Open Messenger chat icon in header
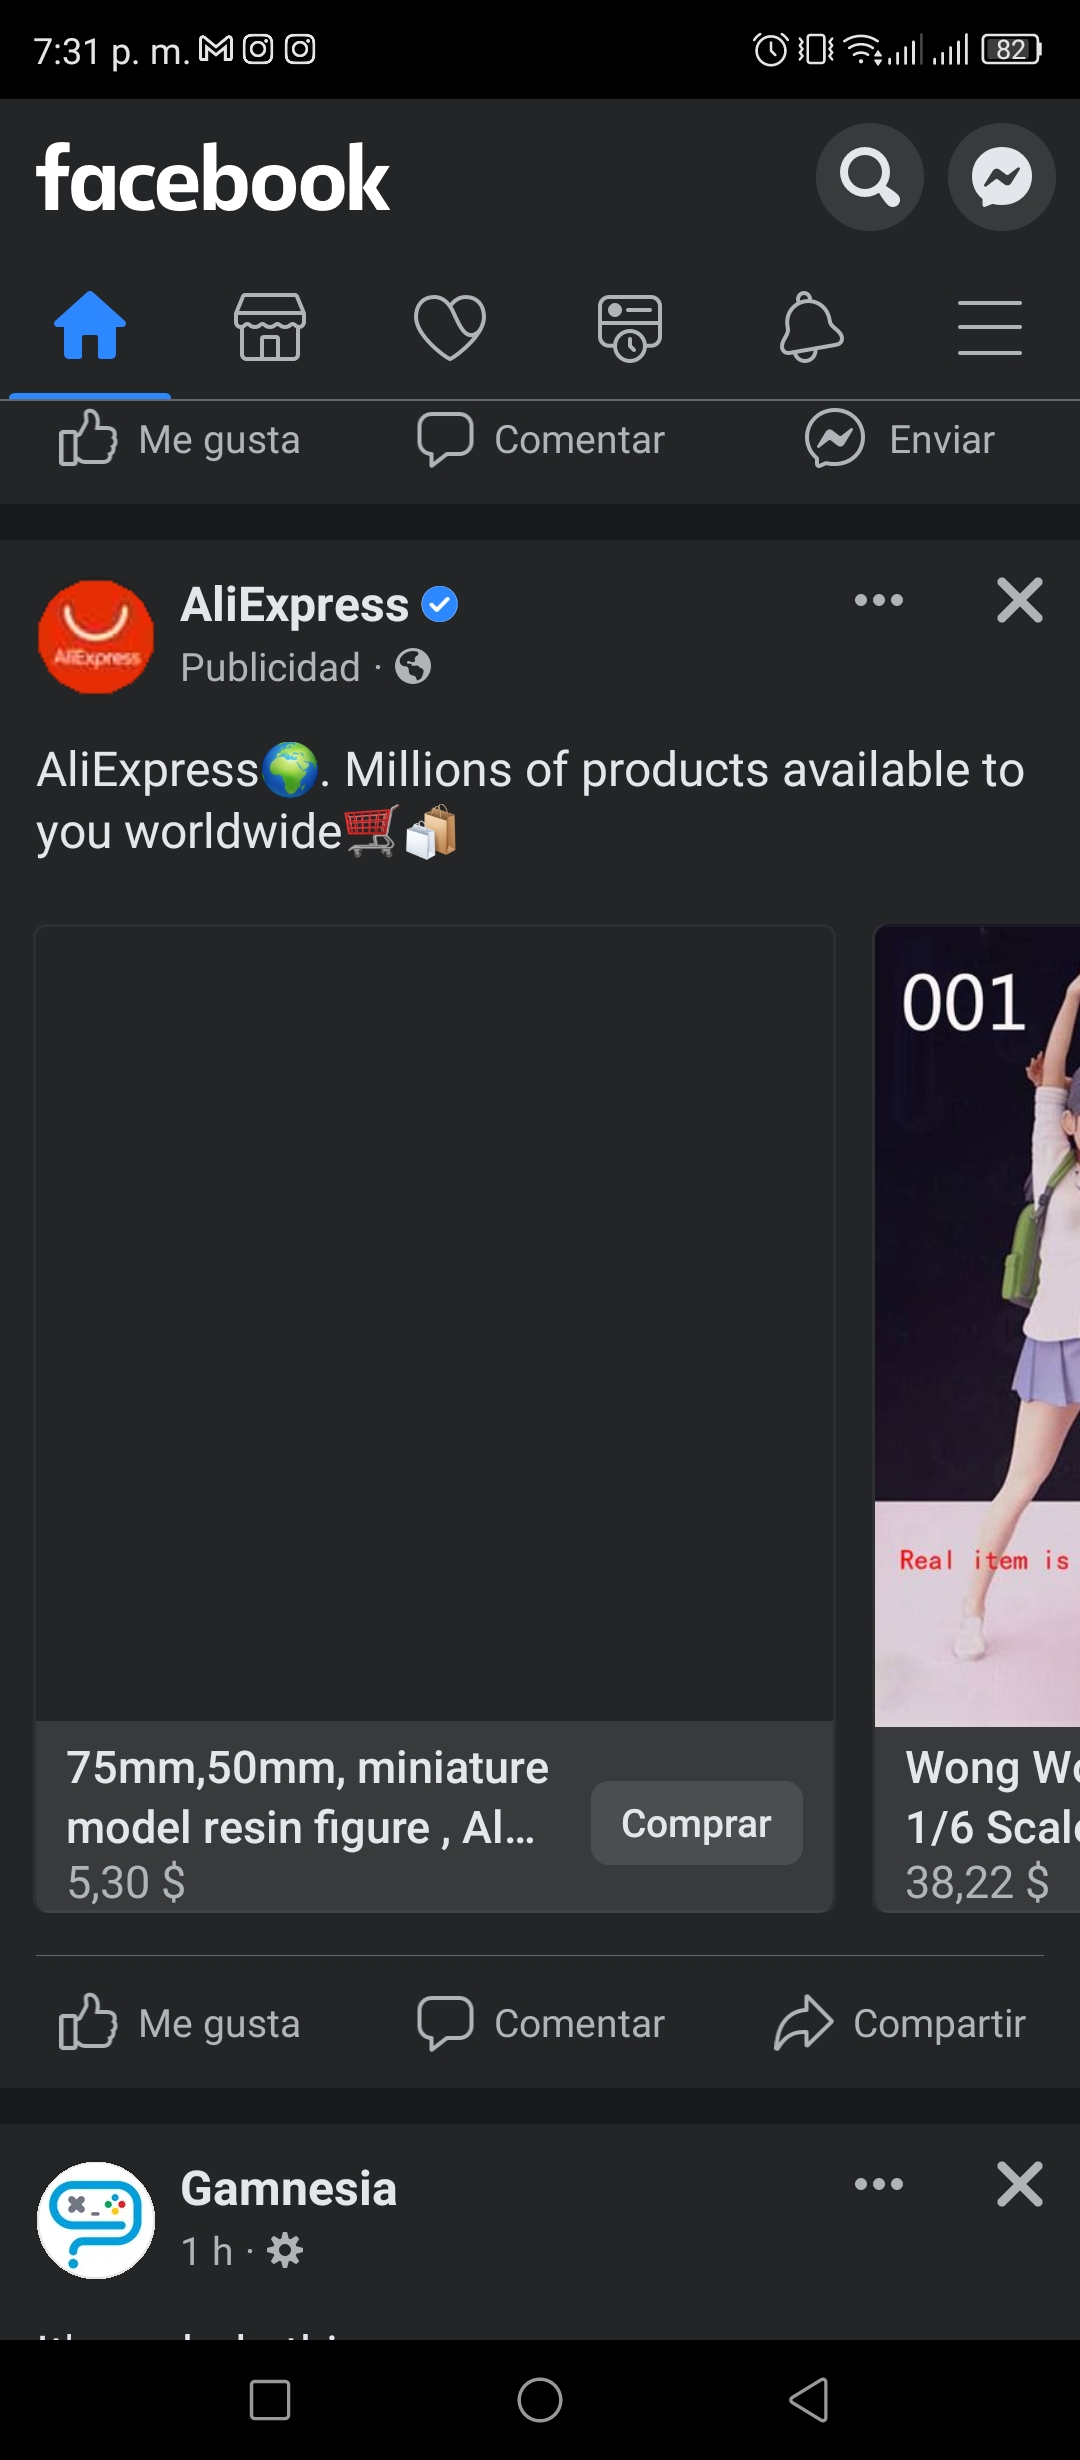This screenshot has width=1080, height=2460. [x=1001, y=177]
